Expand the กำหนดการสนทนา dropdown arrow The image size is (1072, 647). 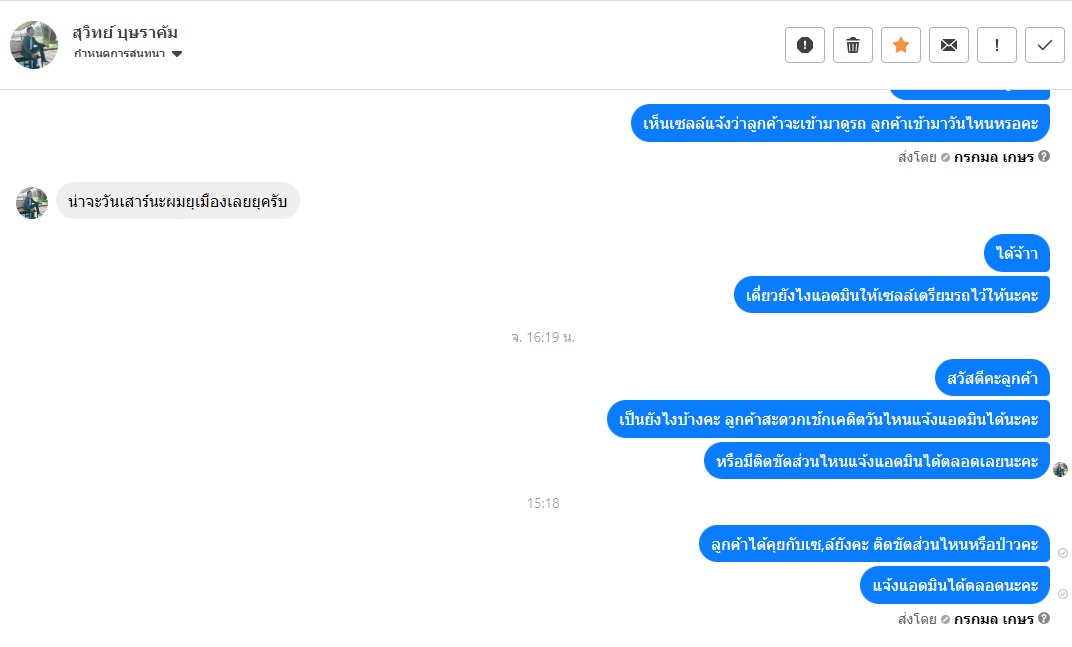tap(177, 54)
